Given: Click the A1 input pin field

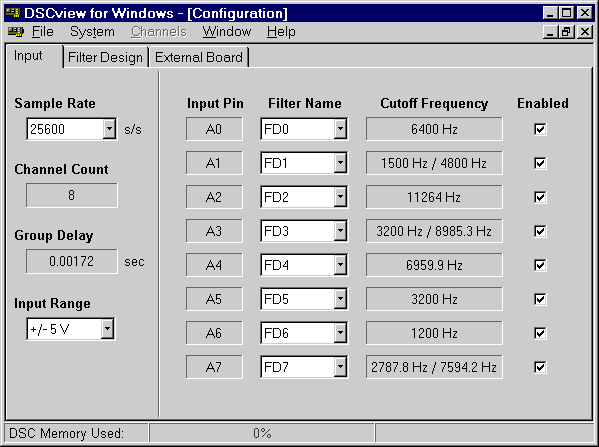Looking at the screenshot, I should tap(214, 163).
